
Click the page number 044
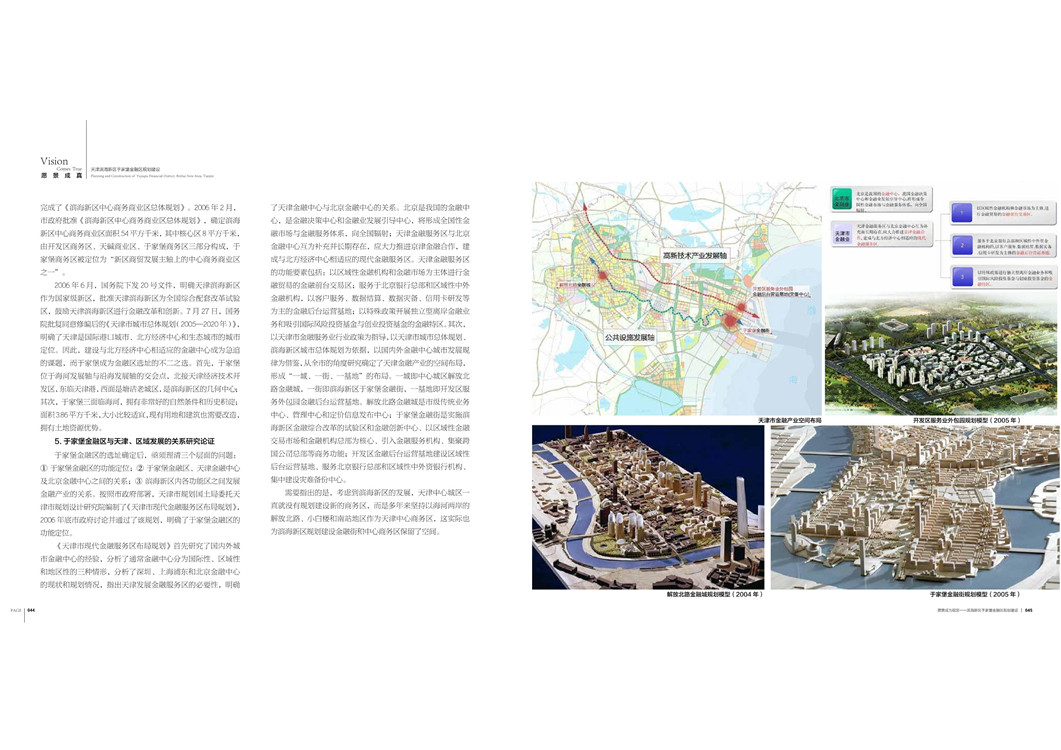tap(31, 609)
